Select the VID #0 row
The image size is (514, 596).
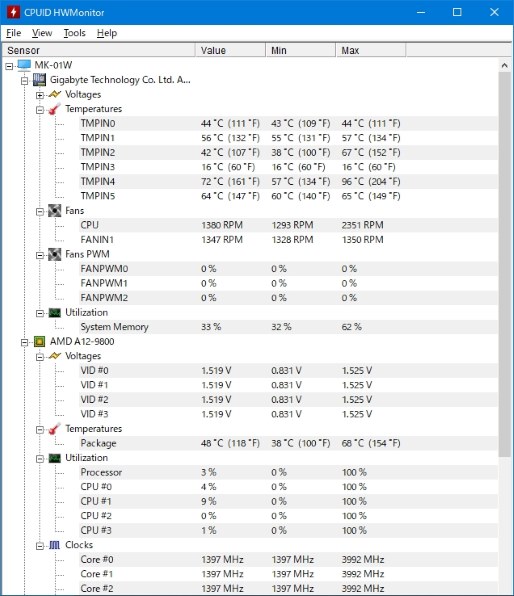[288, 370]
